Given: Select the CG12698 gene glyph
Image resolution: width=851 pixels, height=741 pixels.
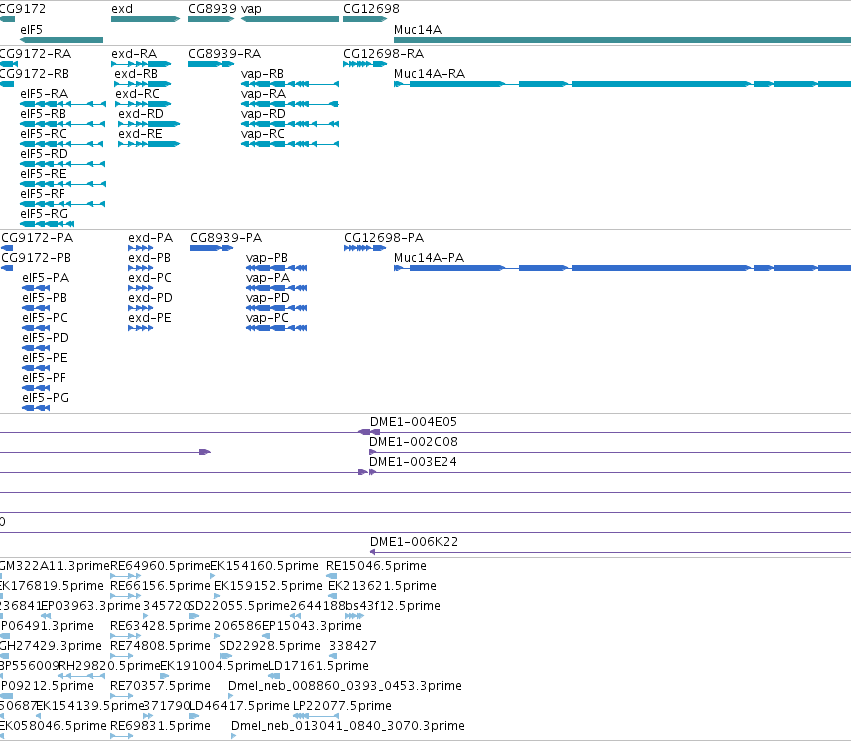Looking at the screenshot, I should click(x=365, y=19).
